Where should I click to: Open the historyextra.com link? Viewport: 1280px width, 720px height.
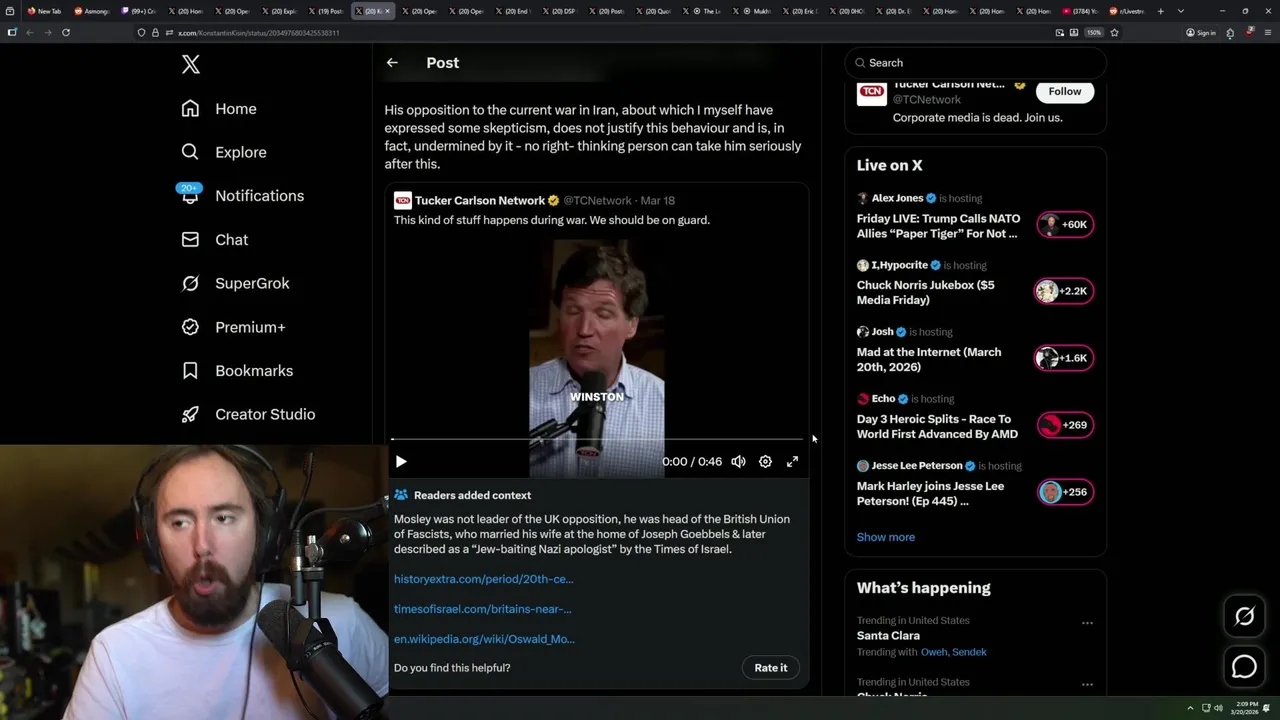pyautogui.click(x=484, y=579)
